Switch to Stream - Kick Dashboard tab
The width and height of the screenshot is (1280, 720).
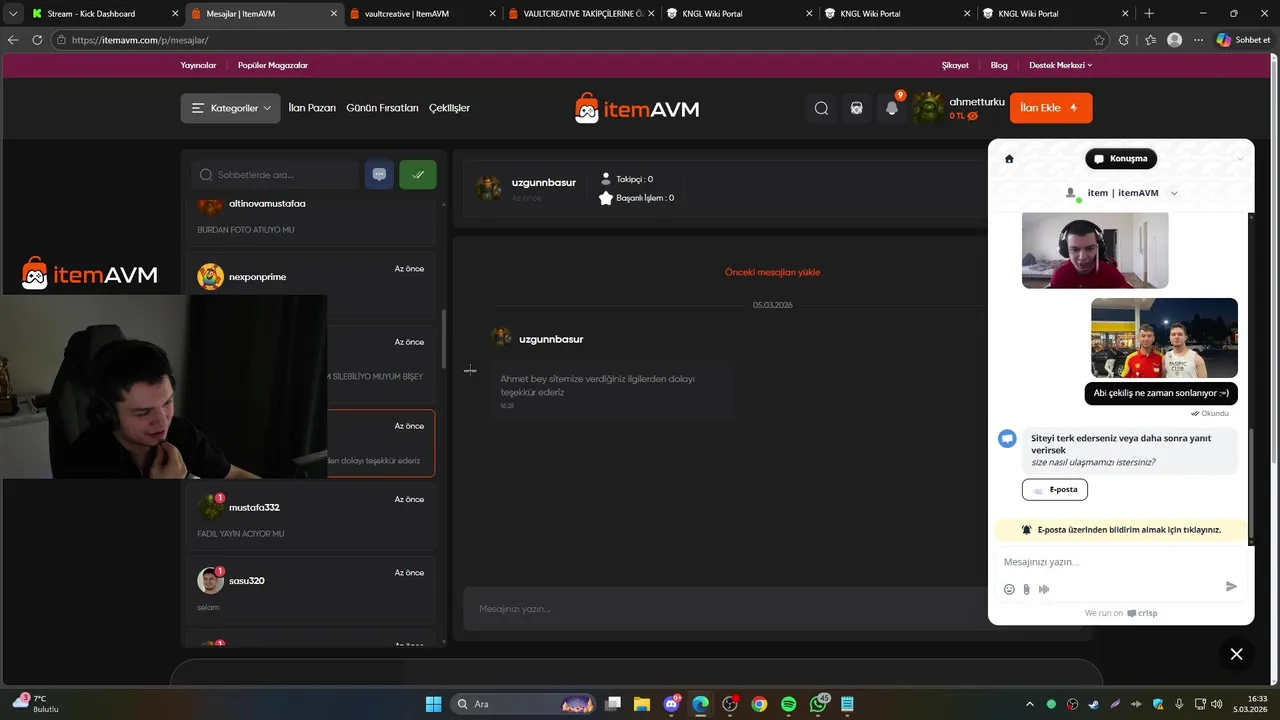click(x=102, y=13)
